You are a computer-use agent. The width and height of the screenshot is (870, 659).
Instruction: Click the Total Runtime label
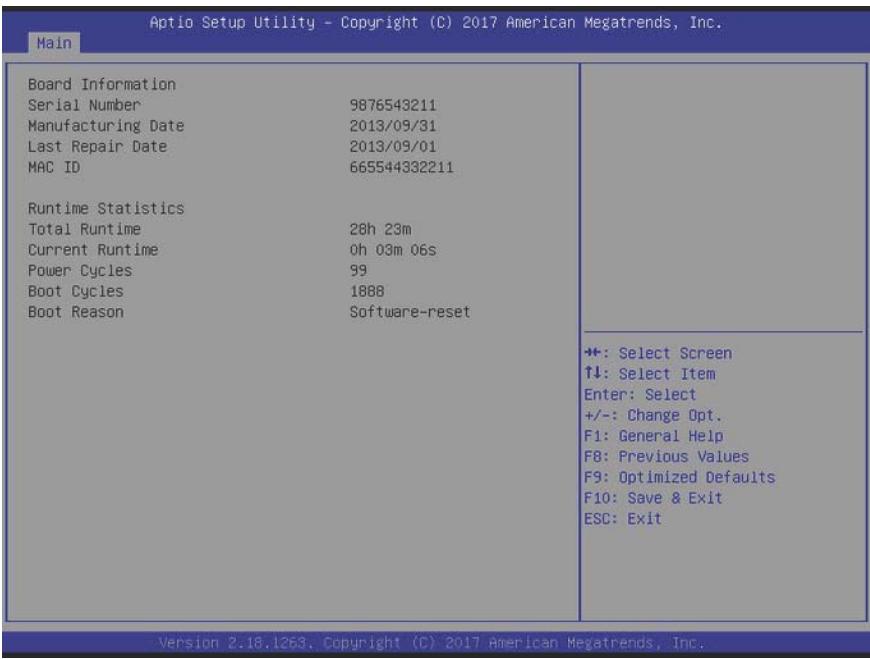[84, 229]
